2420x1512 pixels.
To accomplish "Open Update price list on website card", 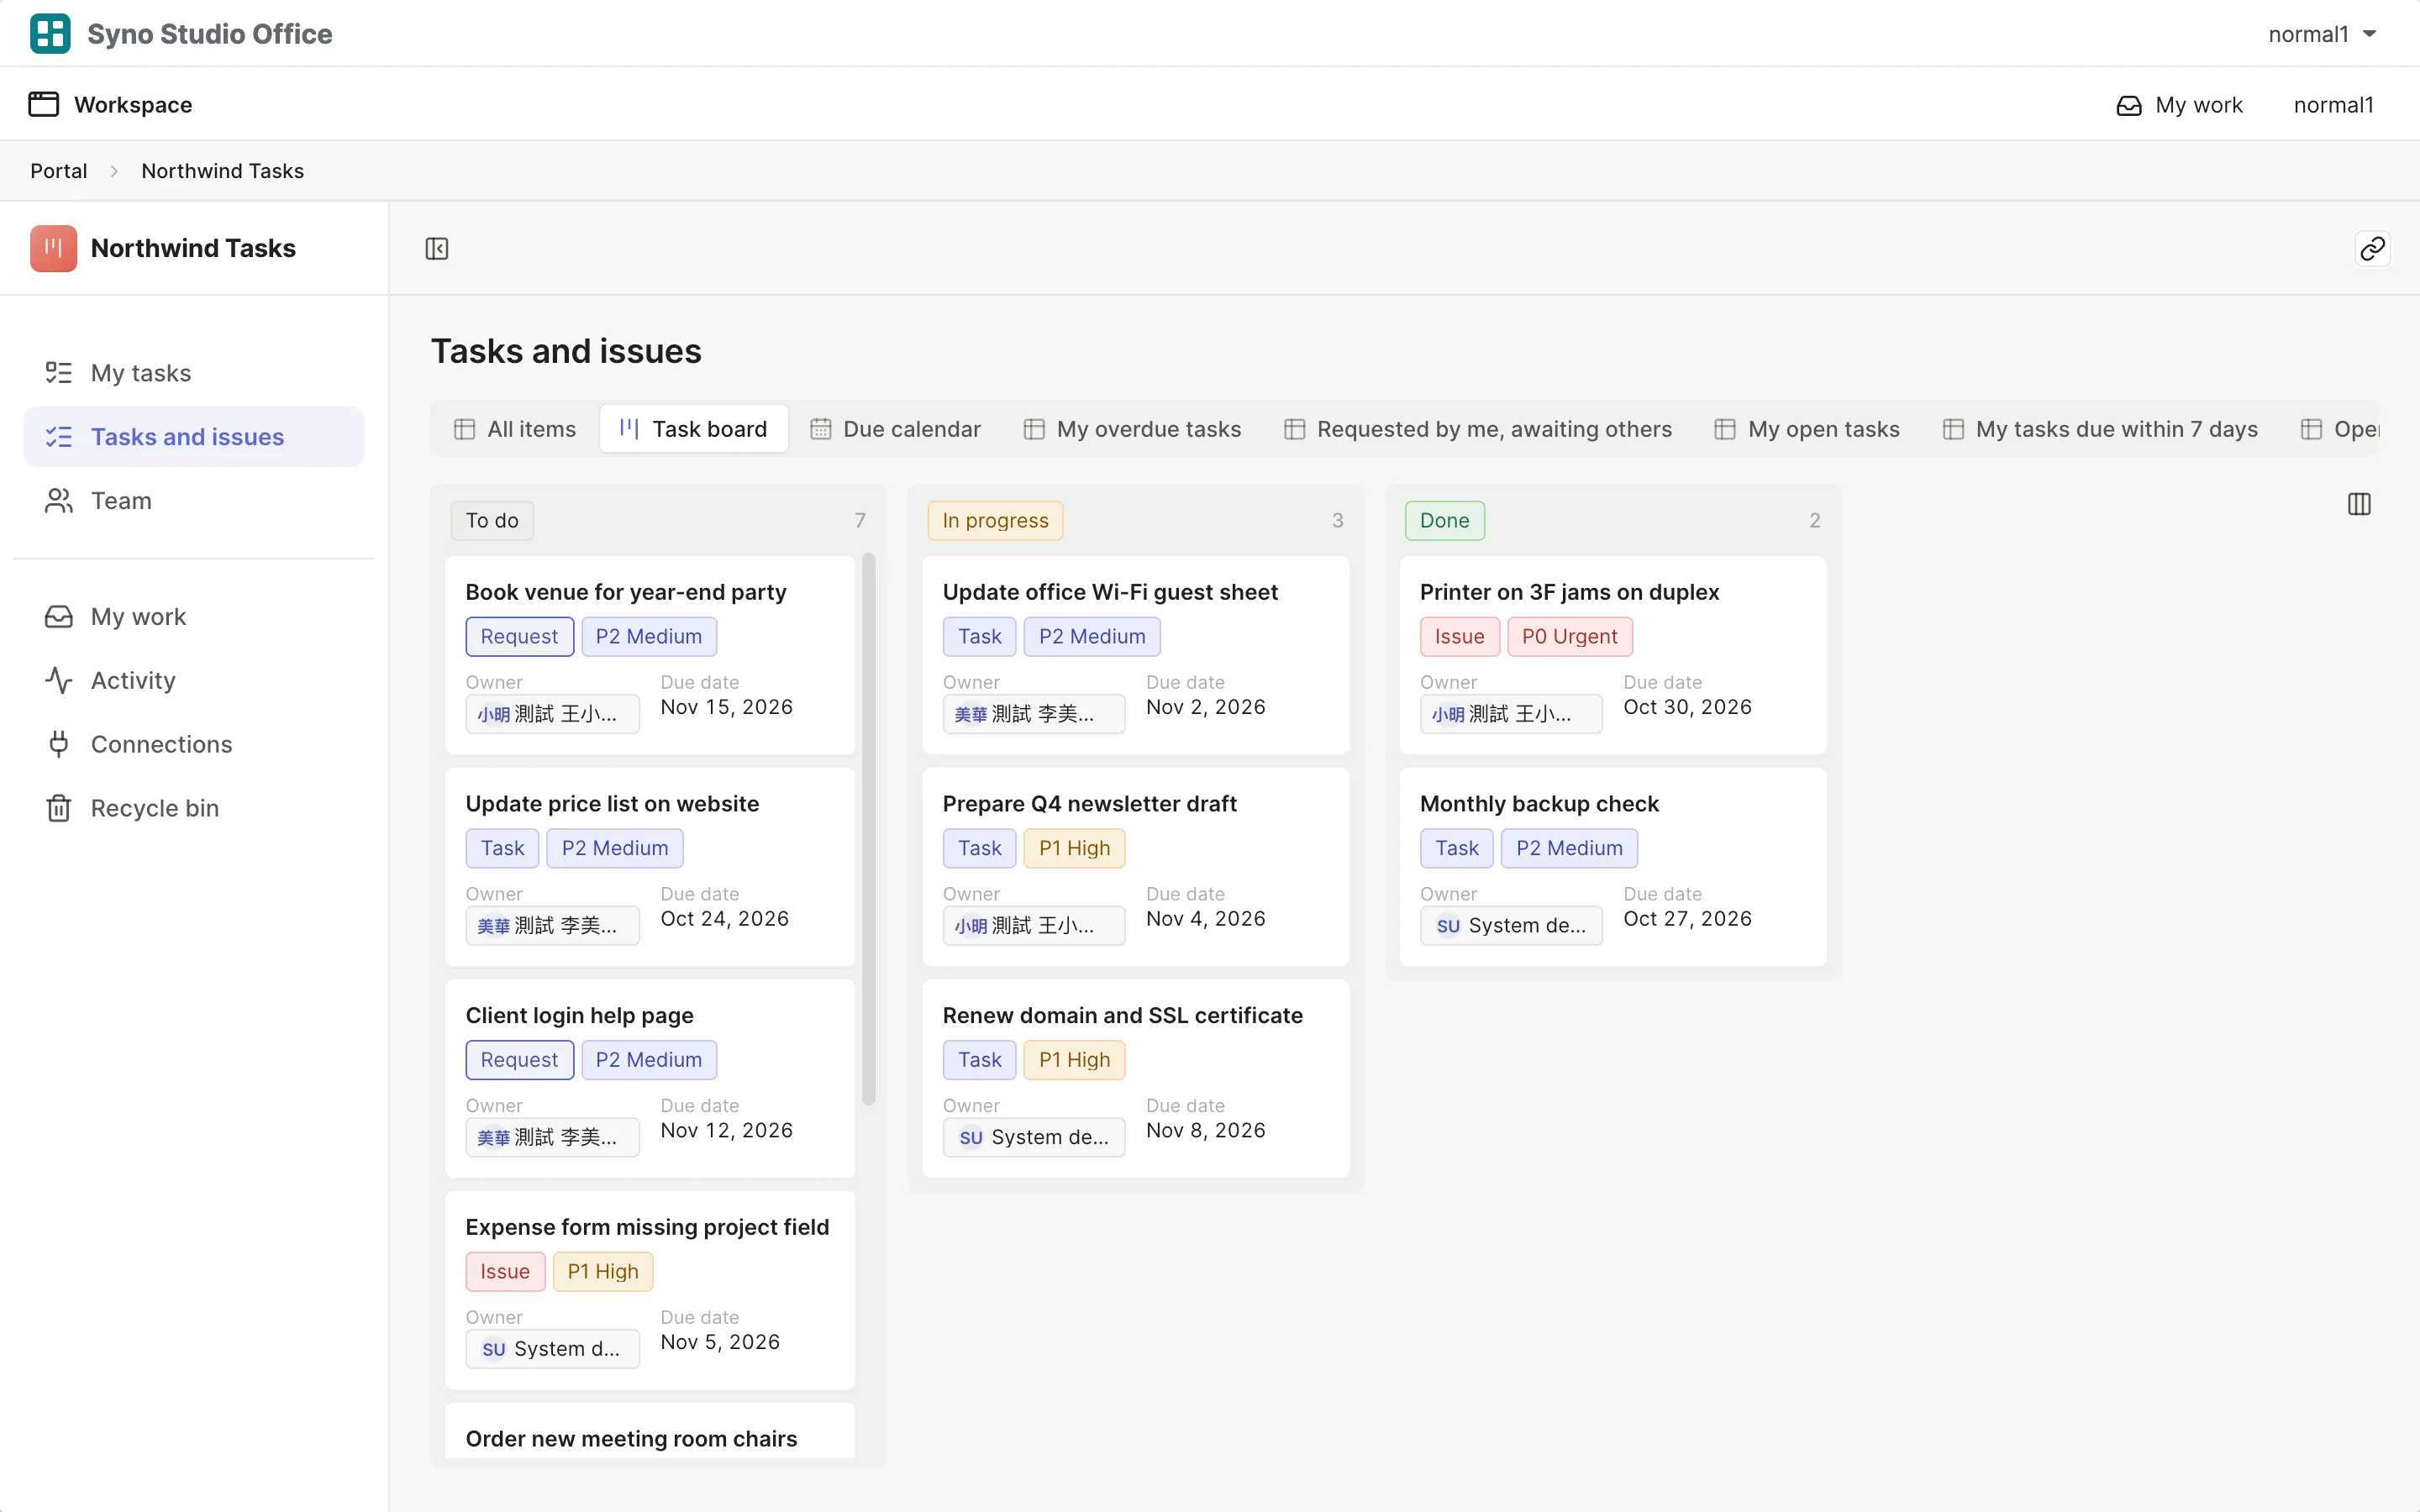I will (x=650, y=867).
